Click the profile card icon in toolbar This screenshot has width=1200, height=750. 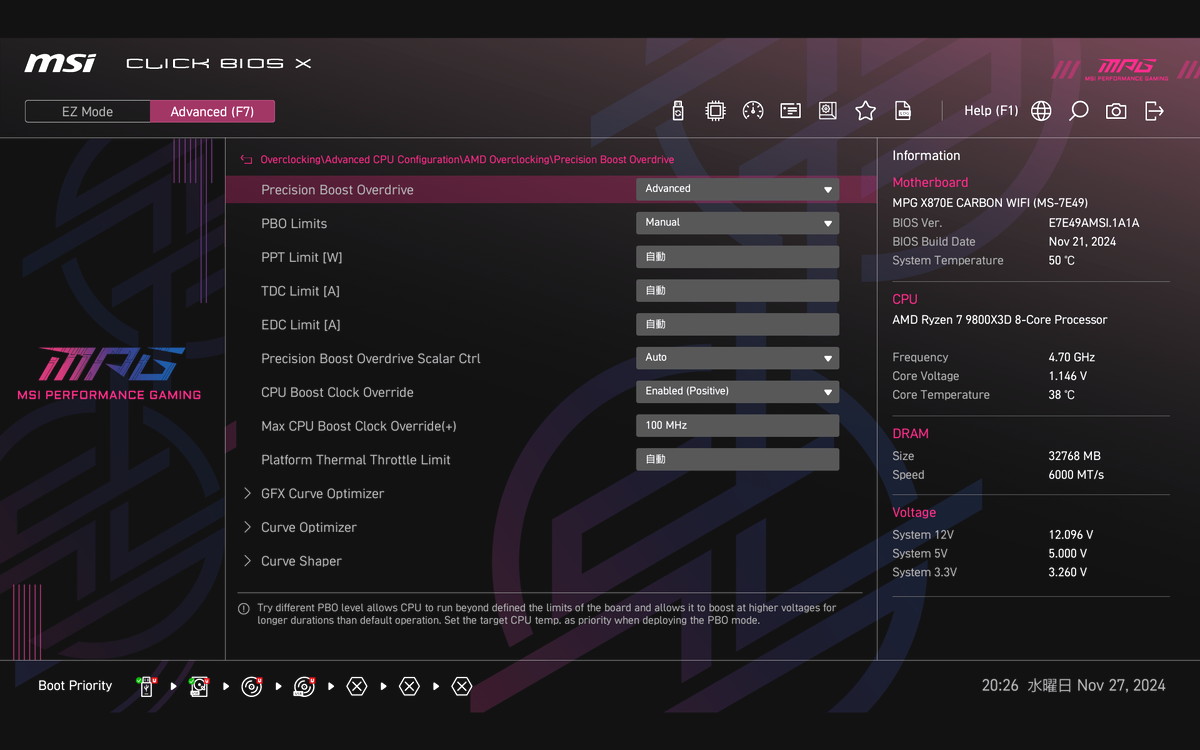coord(790,111)
